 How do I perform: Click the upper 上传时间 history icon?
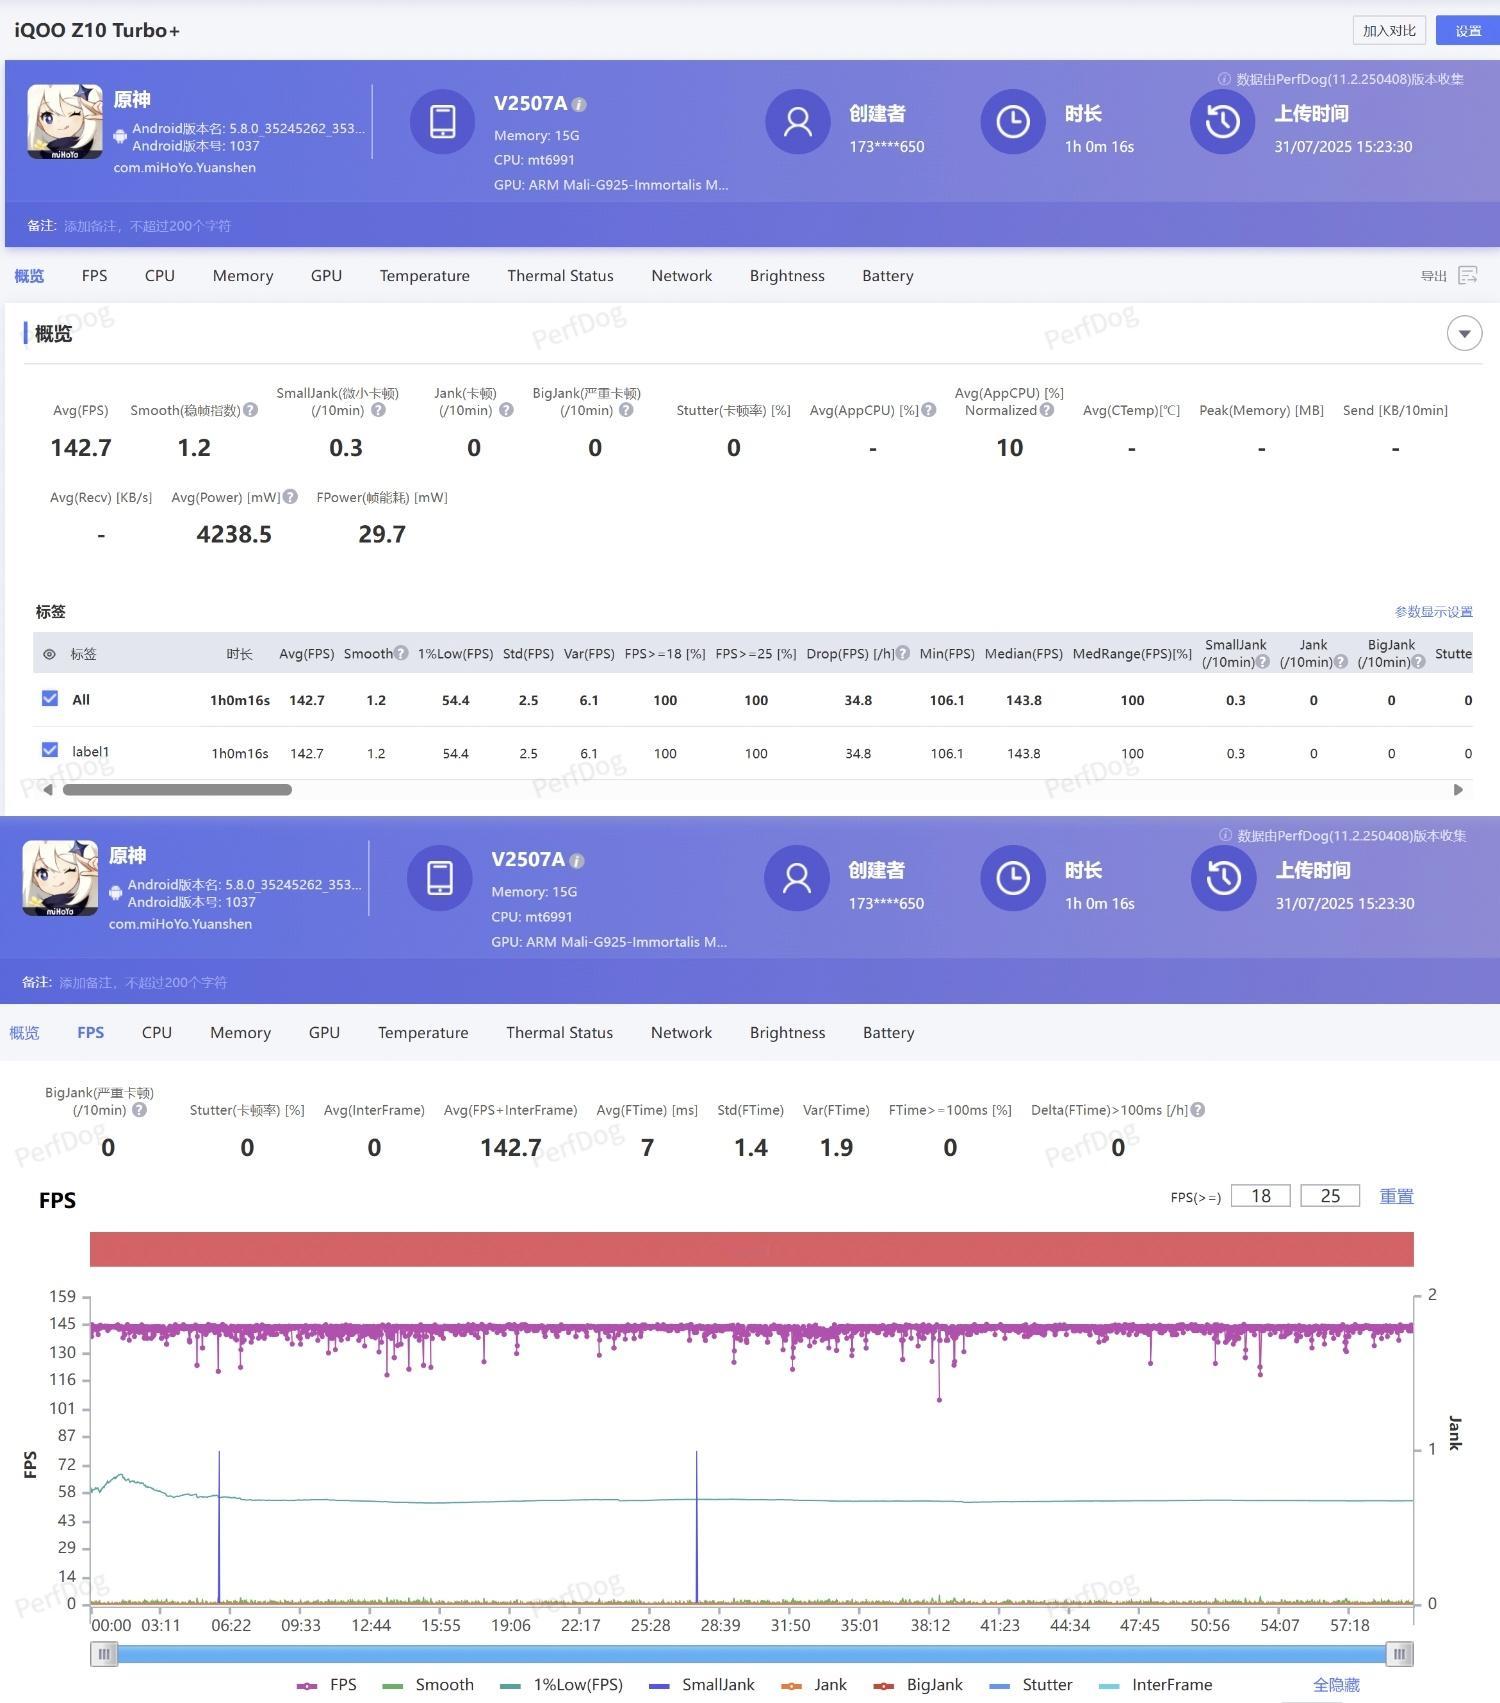click(1222, 121)
